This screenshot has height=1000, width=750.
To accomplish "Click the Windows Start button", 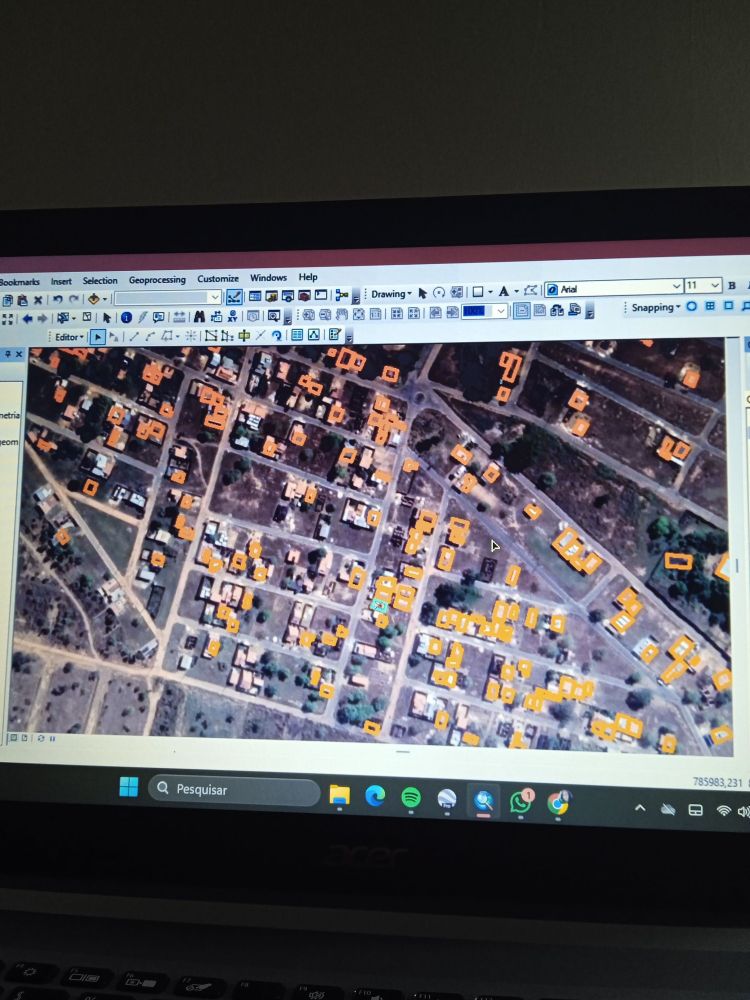I will (128, 787).
